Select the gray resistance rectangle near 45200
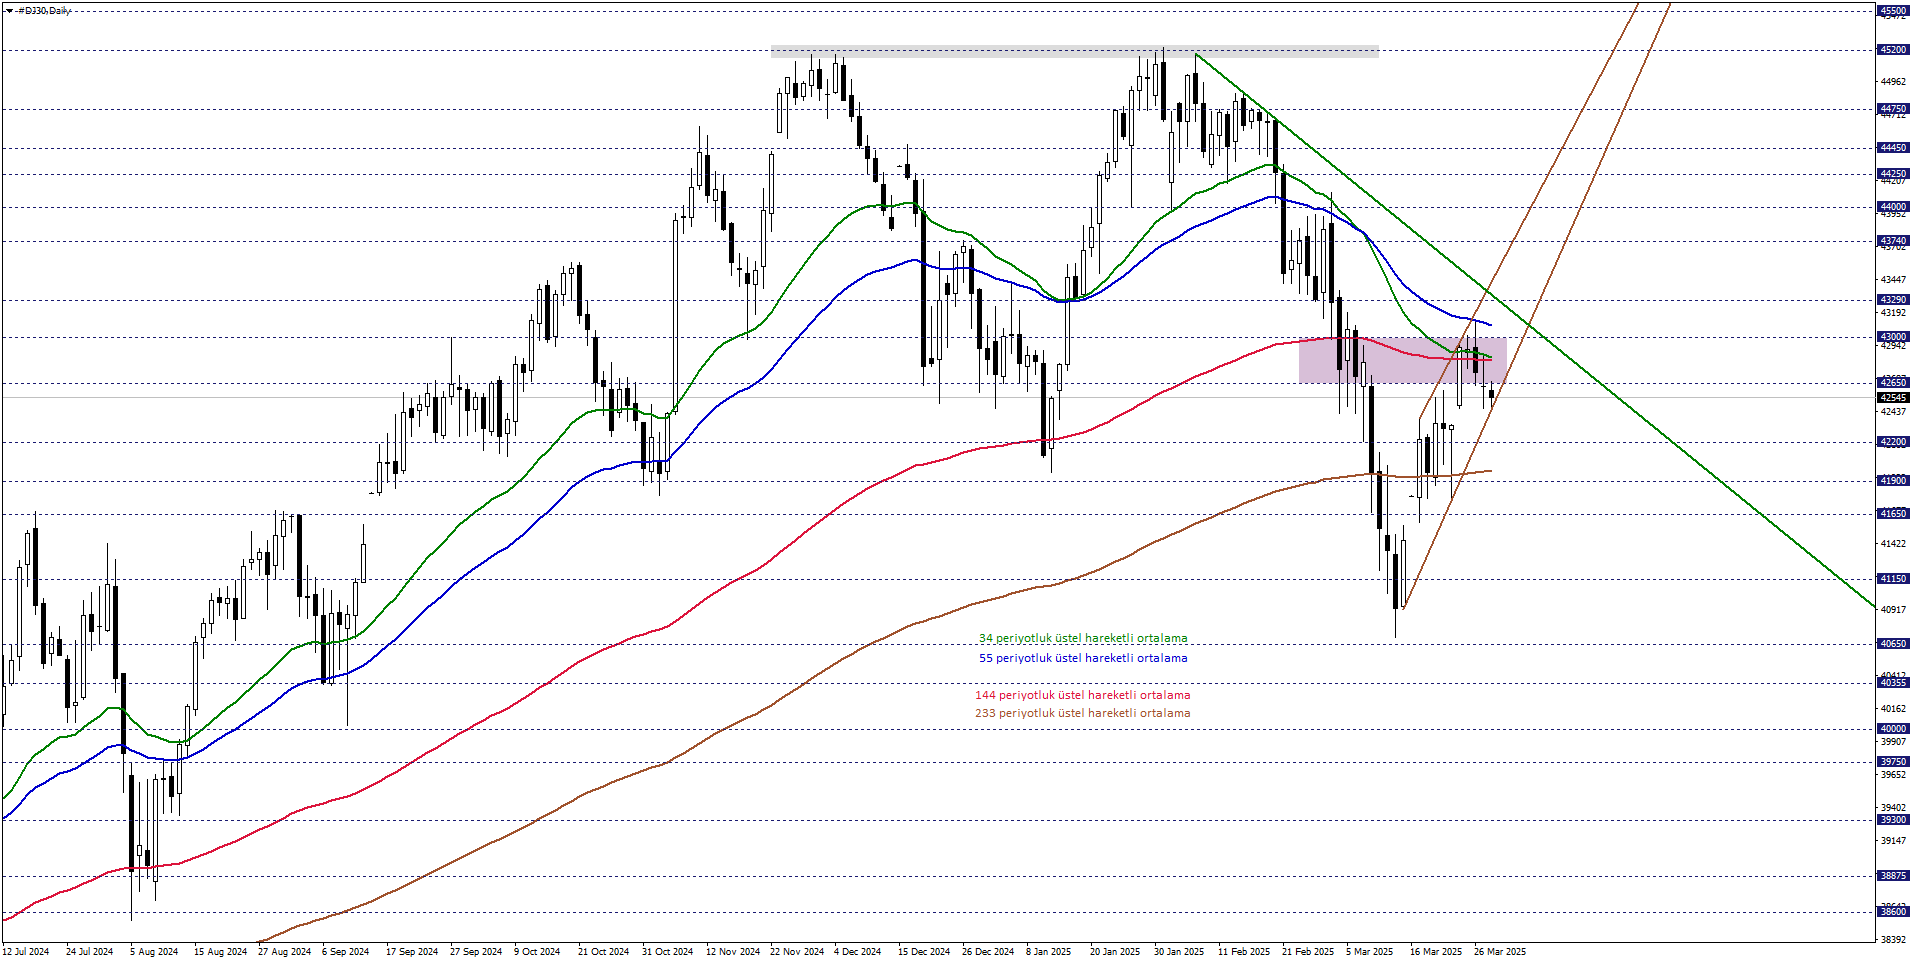This screenshot has width=1916, height=963. point(1074,51)
